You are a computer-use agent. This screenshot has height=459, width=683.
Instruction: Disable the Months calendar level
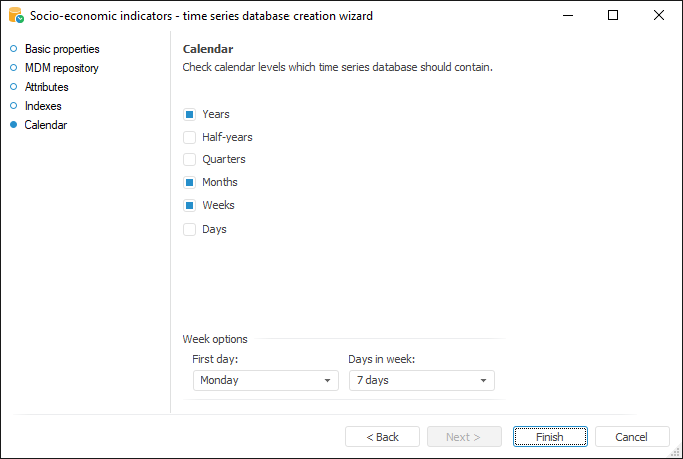pyautogui.click(x=189, y=182)
